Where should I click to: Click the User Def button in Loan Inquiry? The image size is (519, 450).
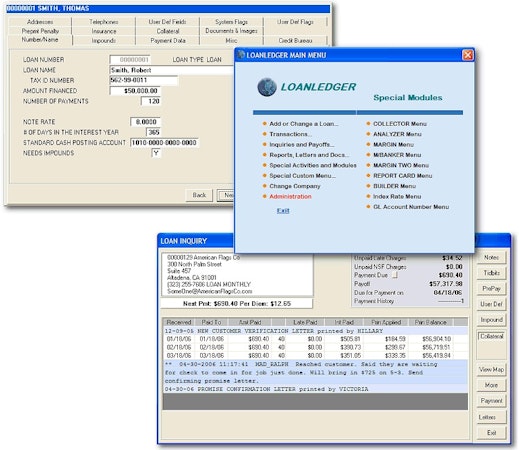491,304
